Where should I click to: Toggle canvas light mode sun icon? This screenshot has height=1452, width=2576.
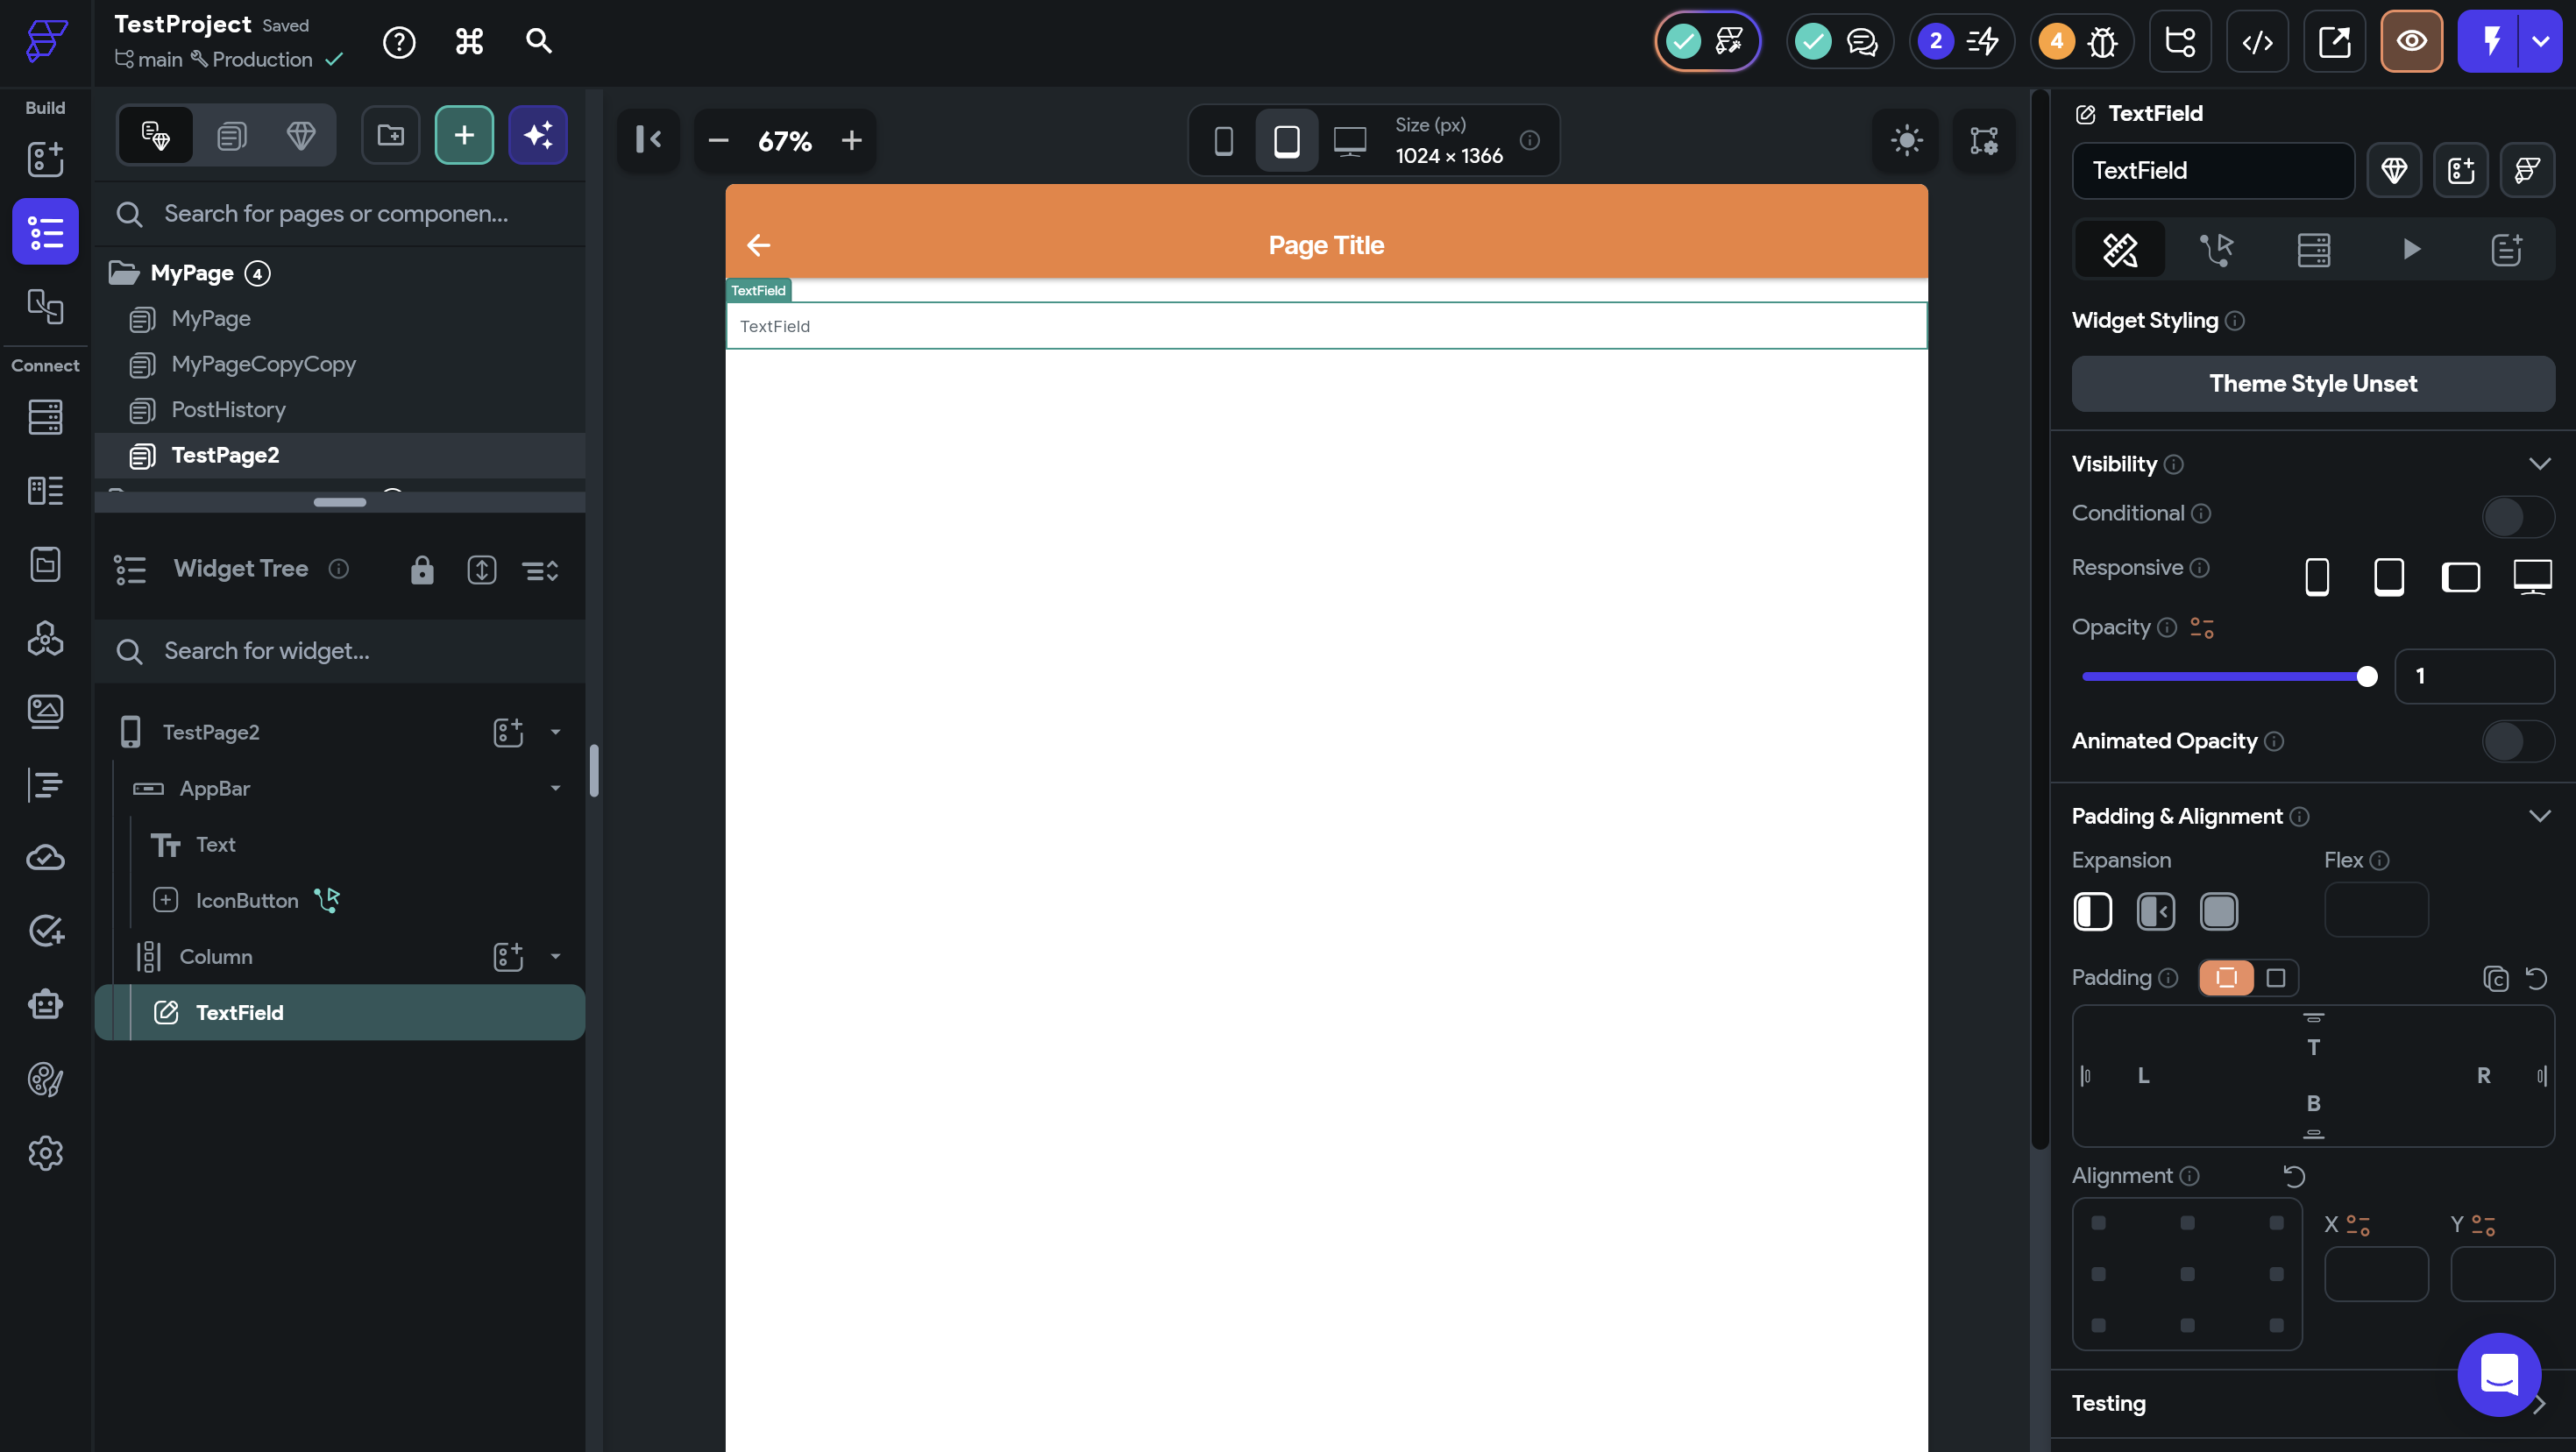coord(1906,140)
